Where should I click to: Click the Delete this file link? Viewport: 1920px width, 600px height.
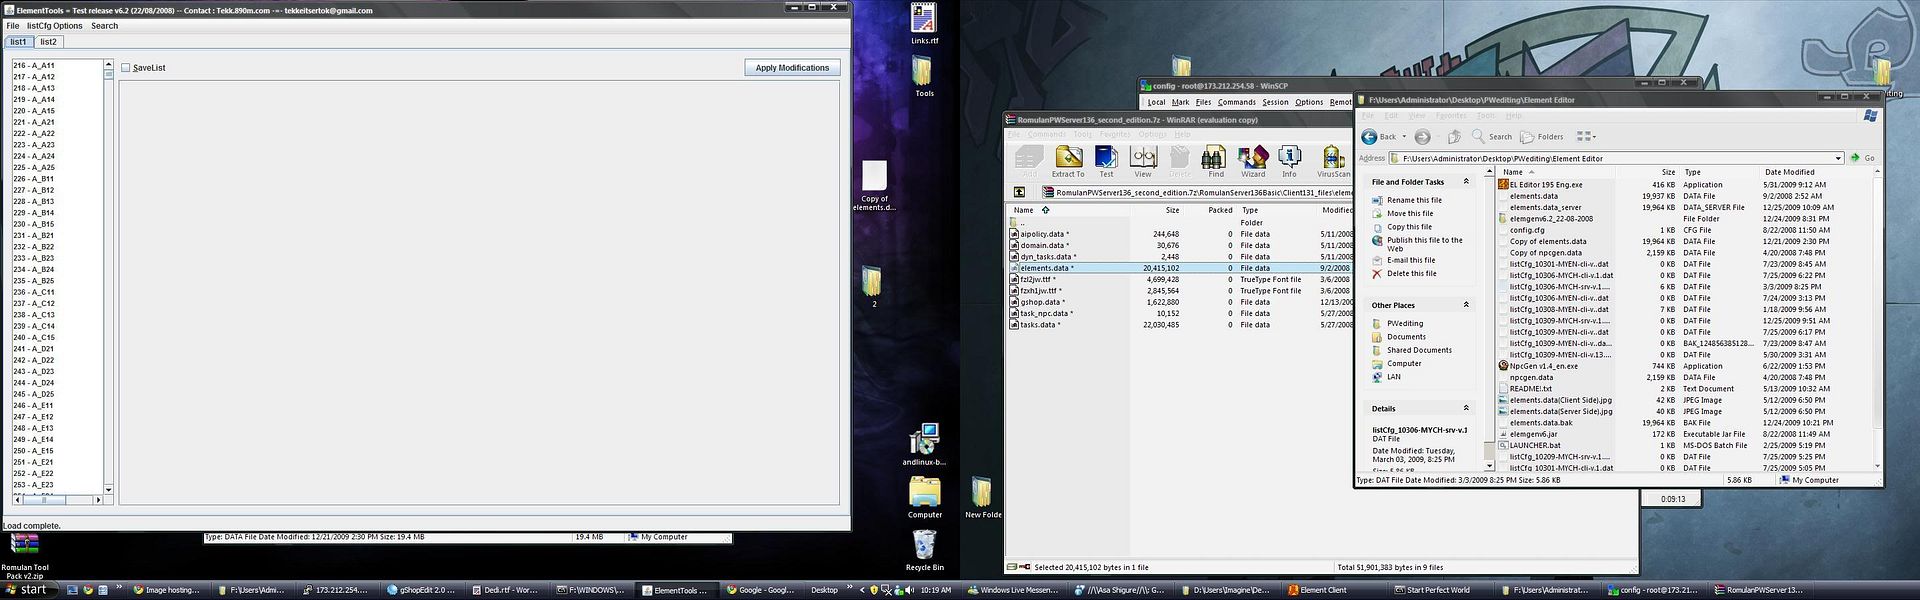click(x=1411, y=273)
